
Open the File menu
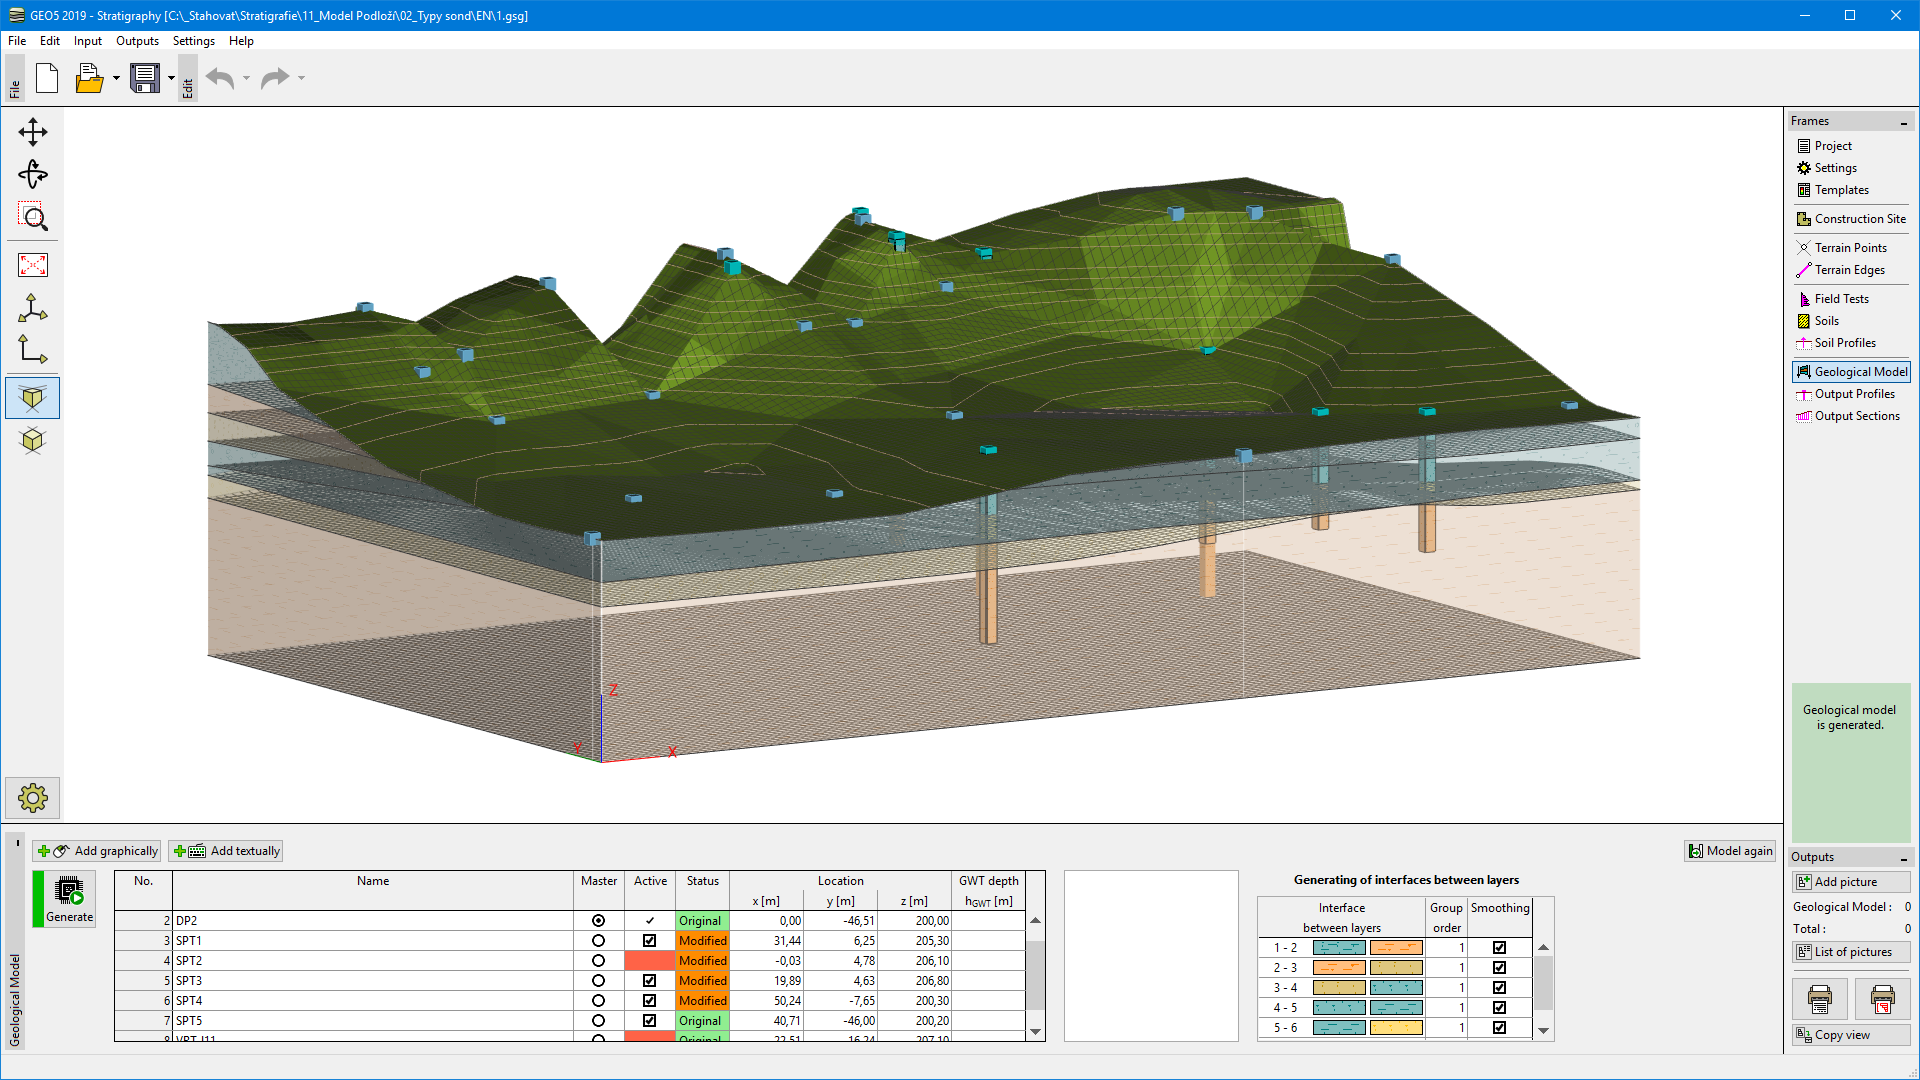tap(17, 40)
